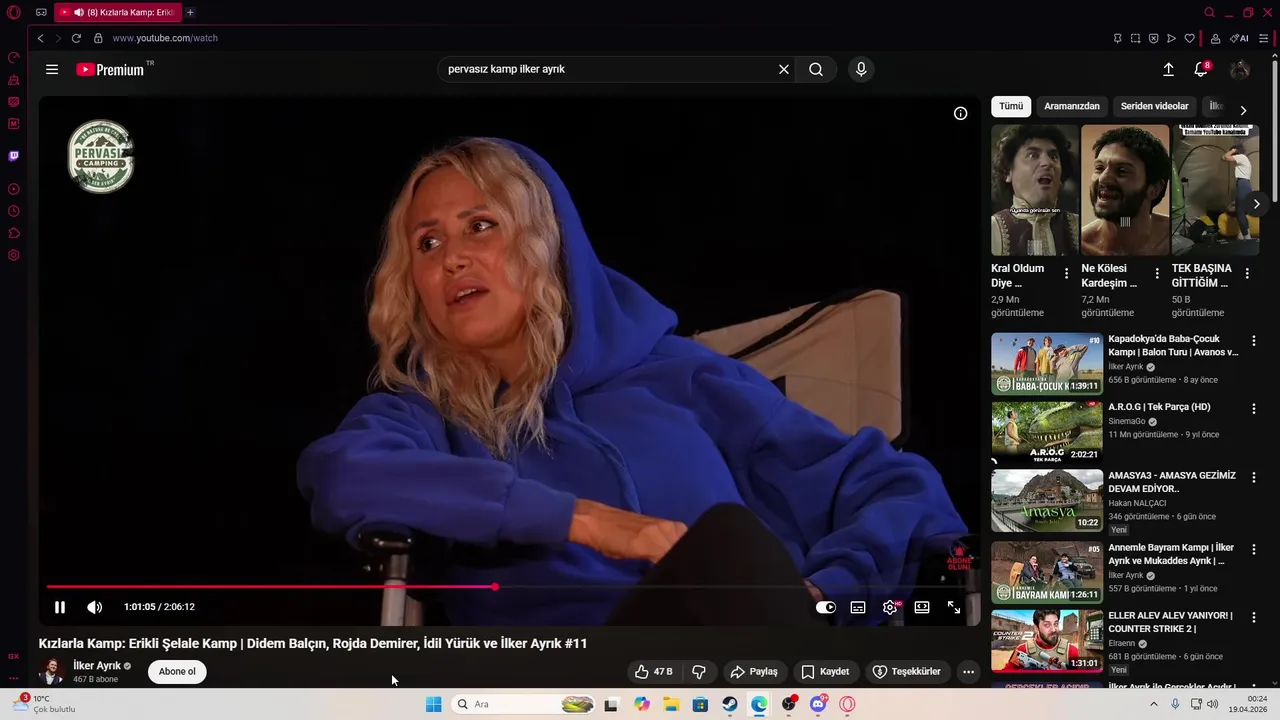Open options for Ne Kölesi Kardeşim short
This screenshot has height=720, width=1280.
1157,273
